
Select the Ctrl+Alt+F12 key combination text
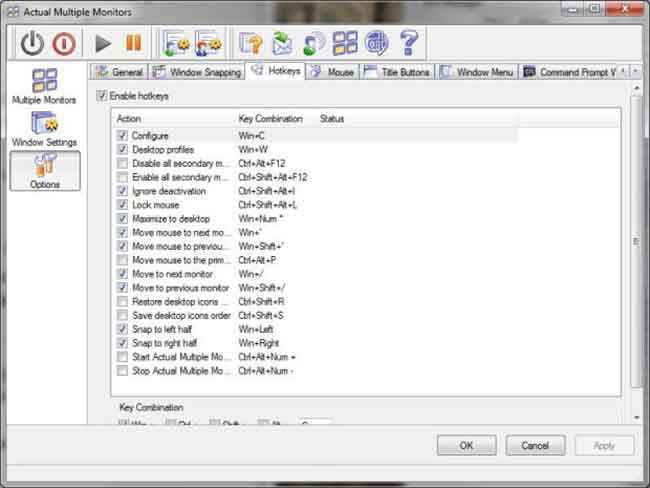(x=262, y=163)
